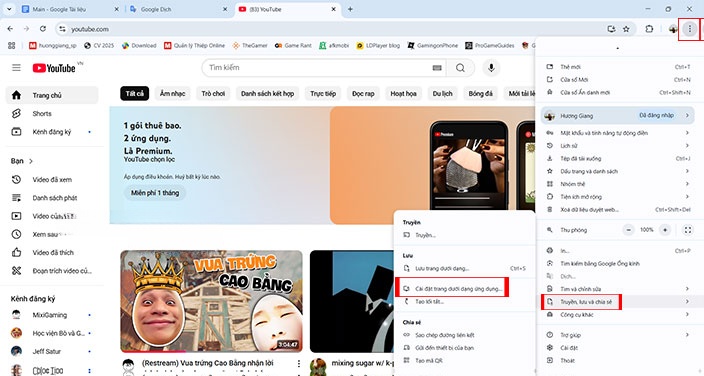Select Xoá dữ liệu duyệt web
704x376 pixels.
(618, 209)
